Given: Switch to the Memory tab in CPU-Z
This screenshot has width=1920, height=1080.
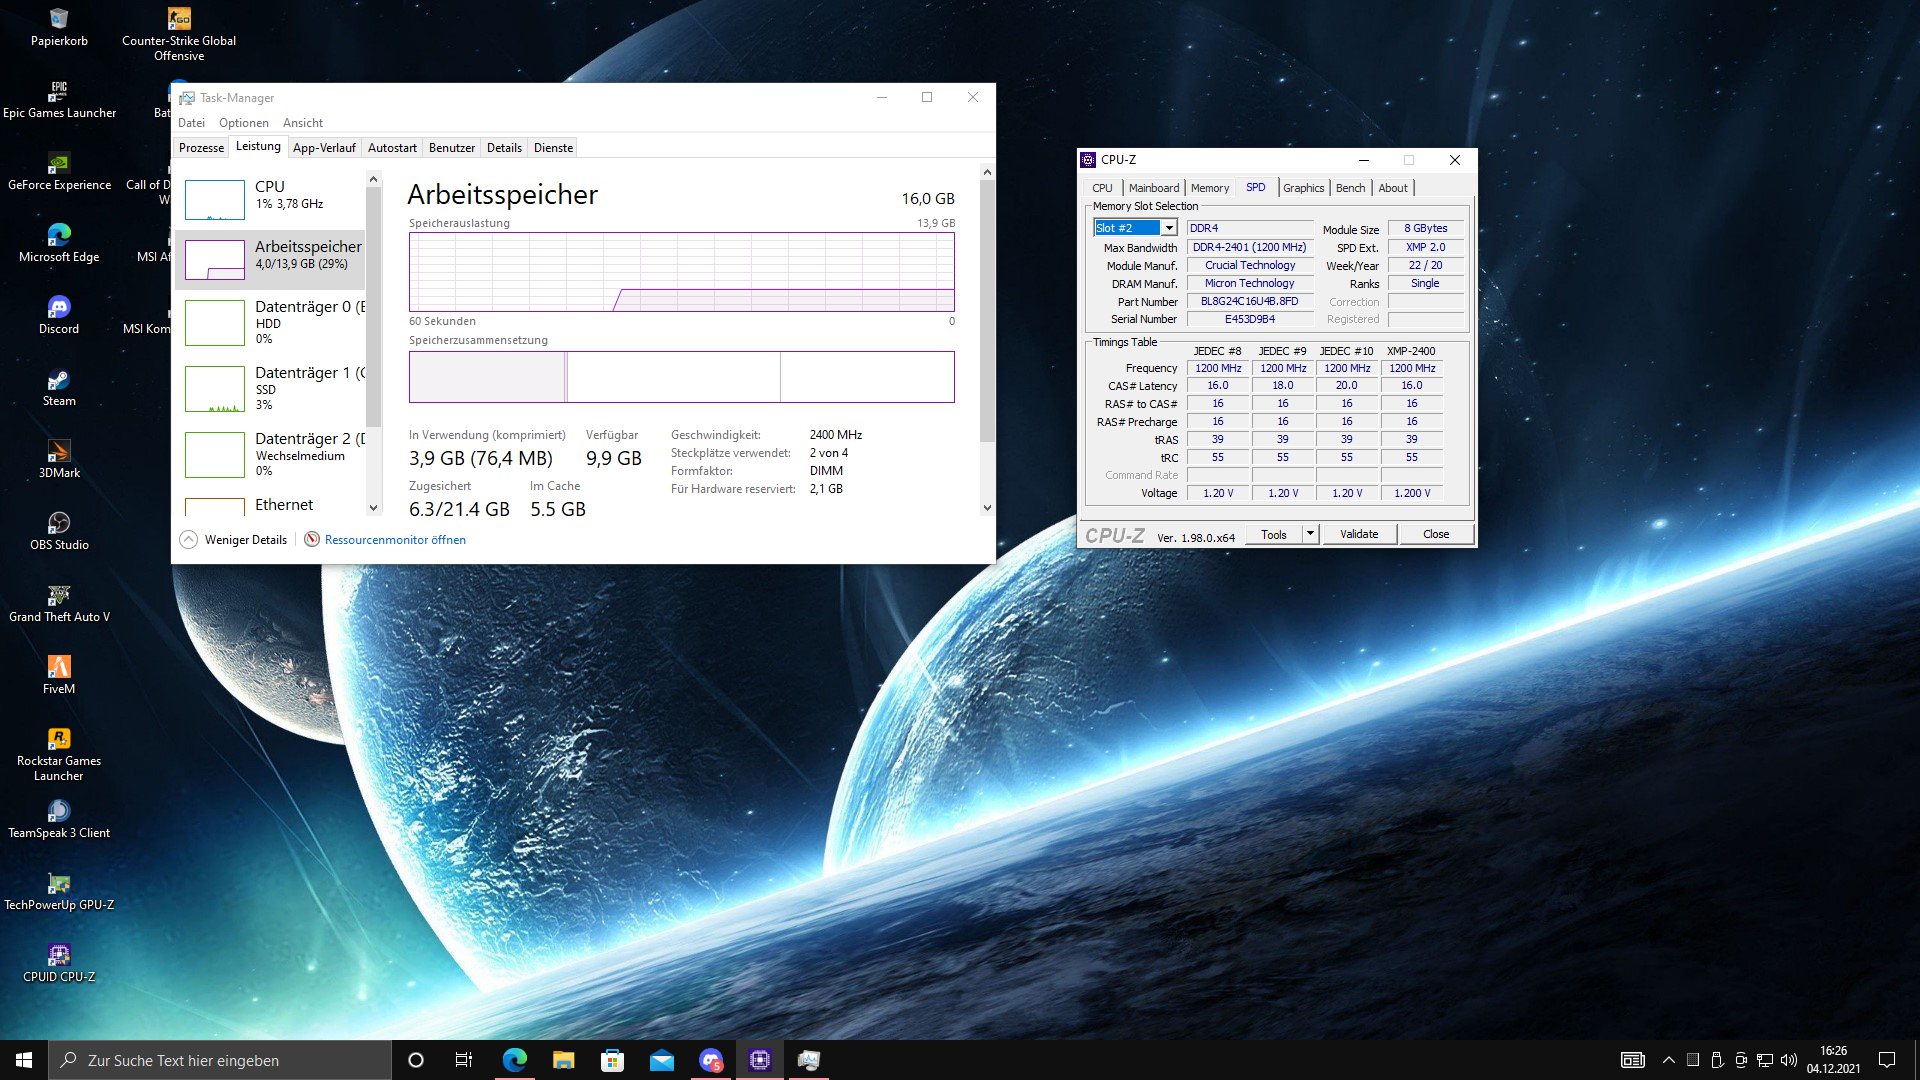Looking at the screenshot, I should click(1209, 188).
